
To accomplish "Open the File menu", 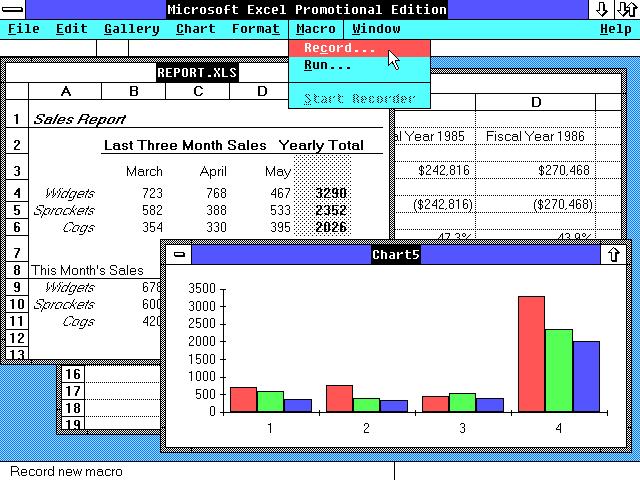I will pyautogui.click(x=24, y=29).
